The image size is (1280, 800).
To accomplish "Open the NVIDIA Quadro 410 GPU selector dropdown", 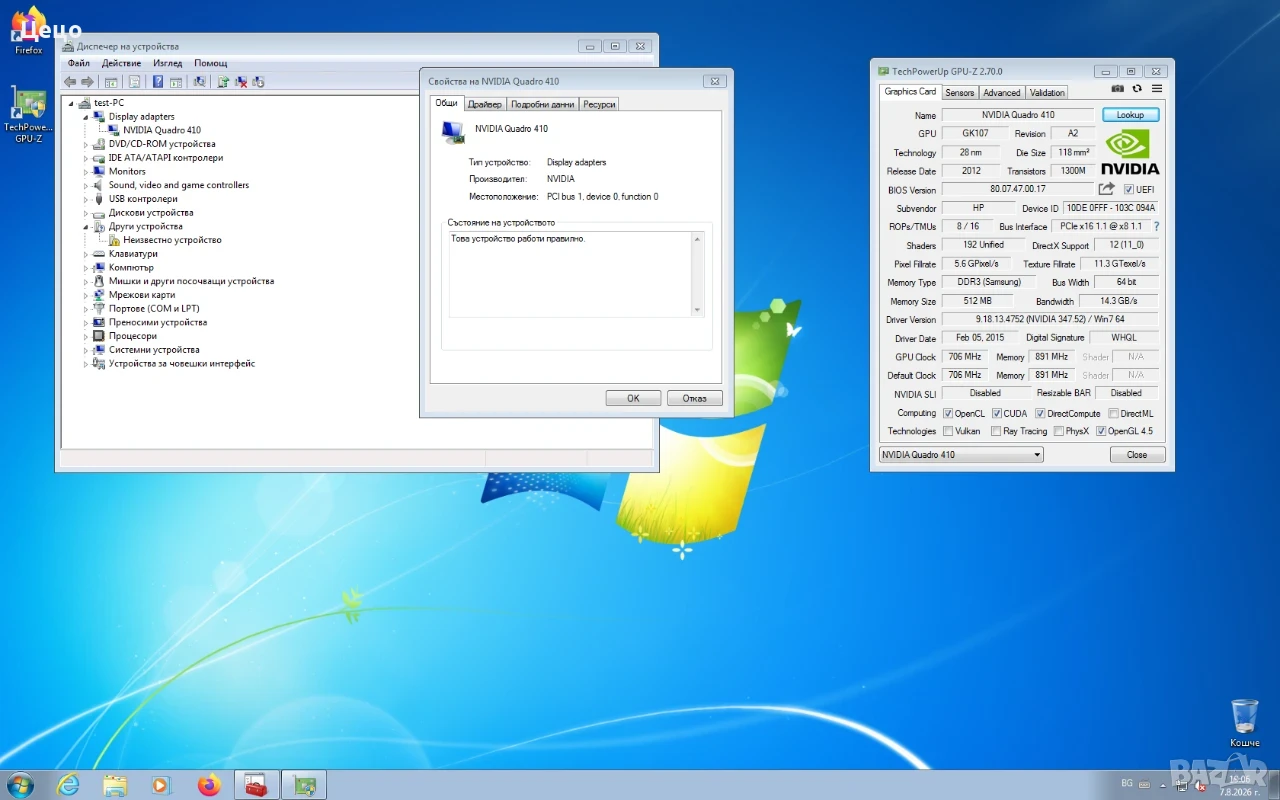I will 961,455.
